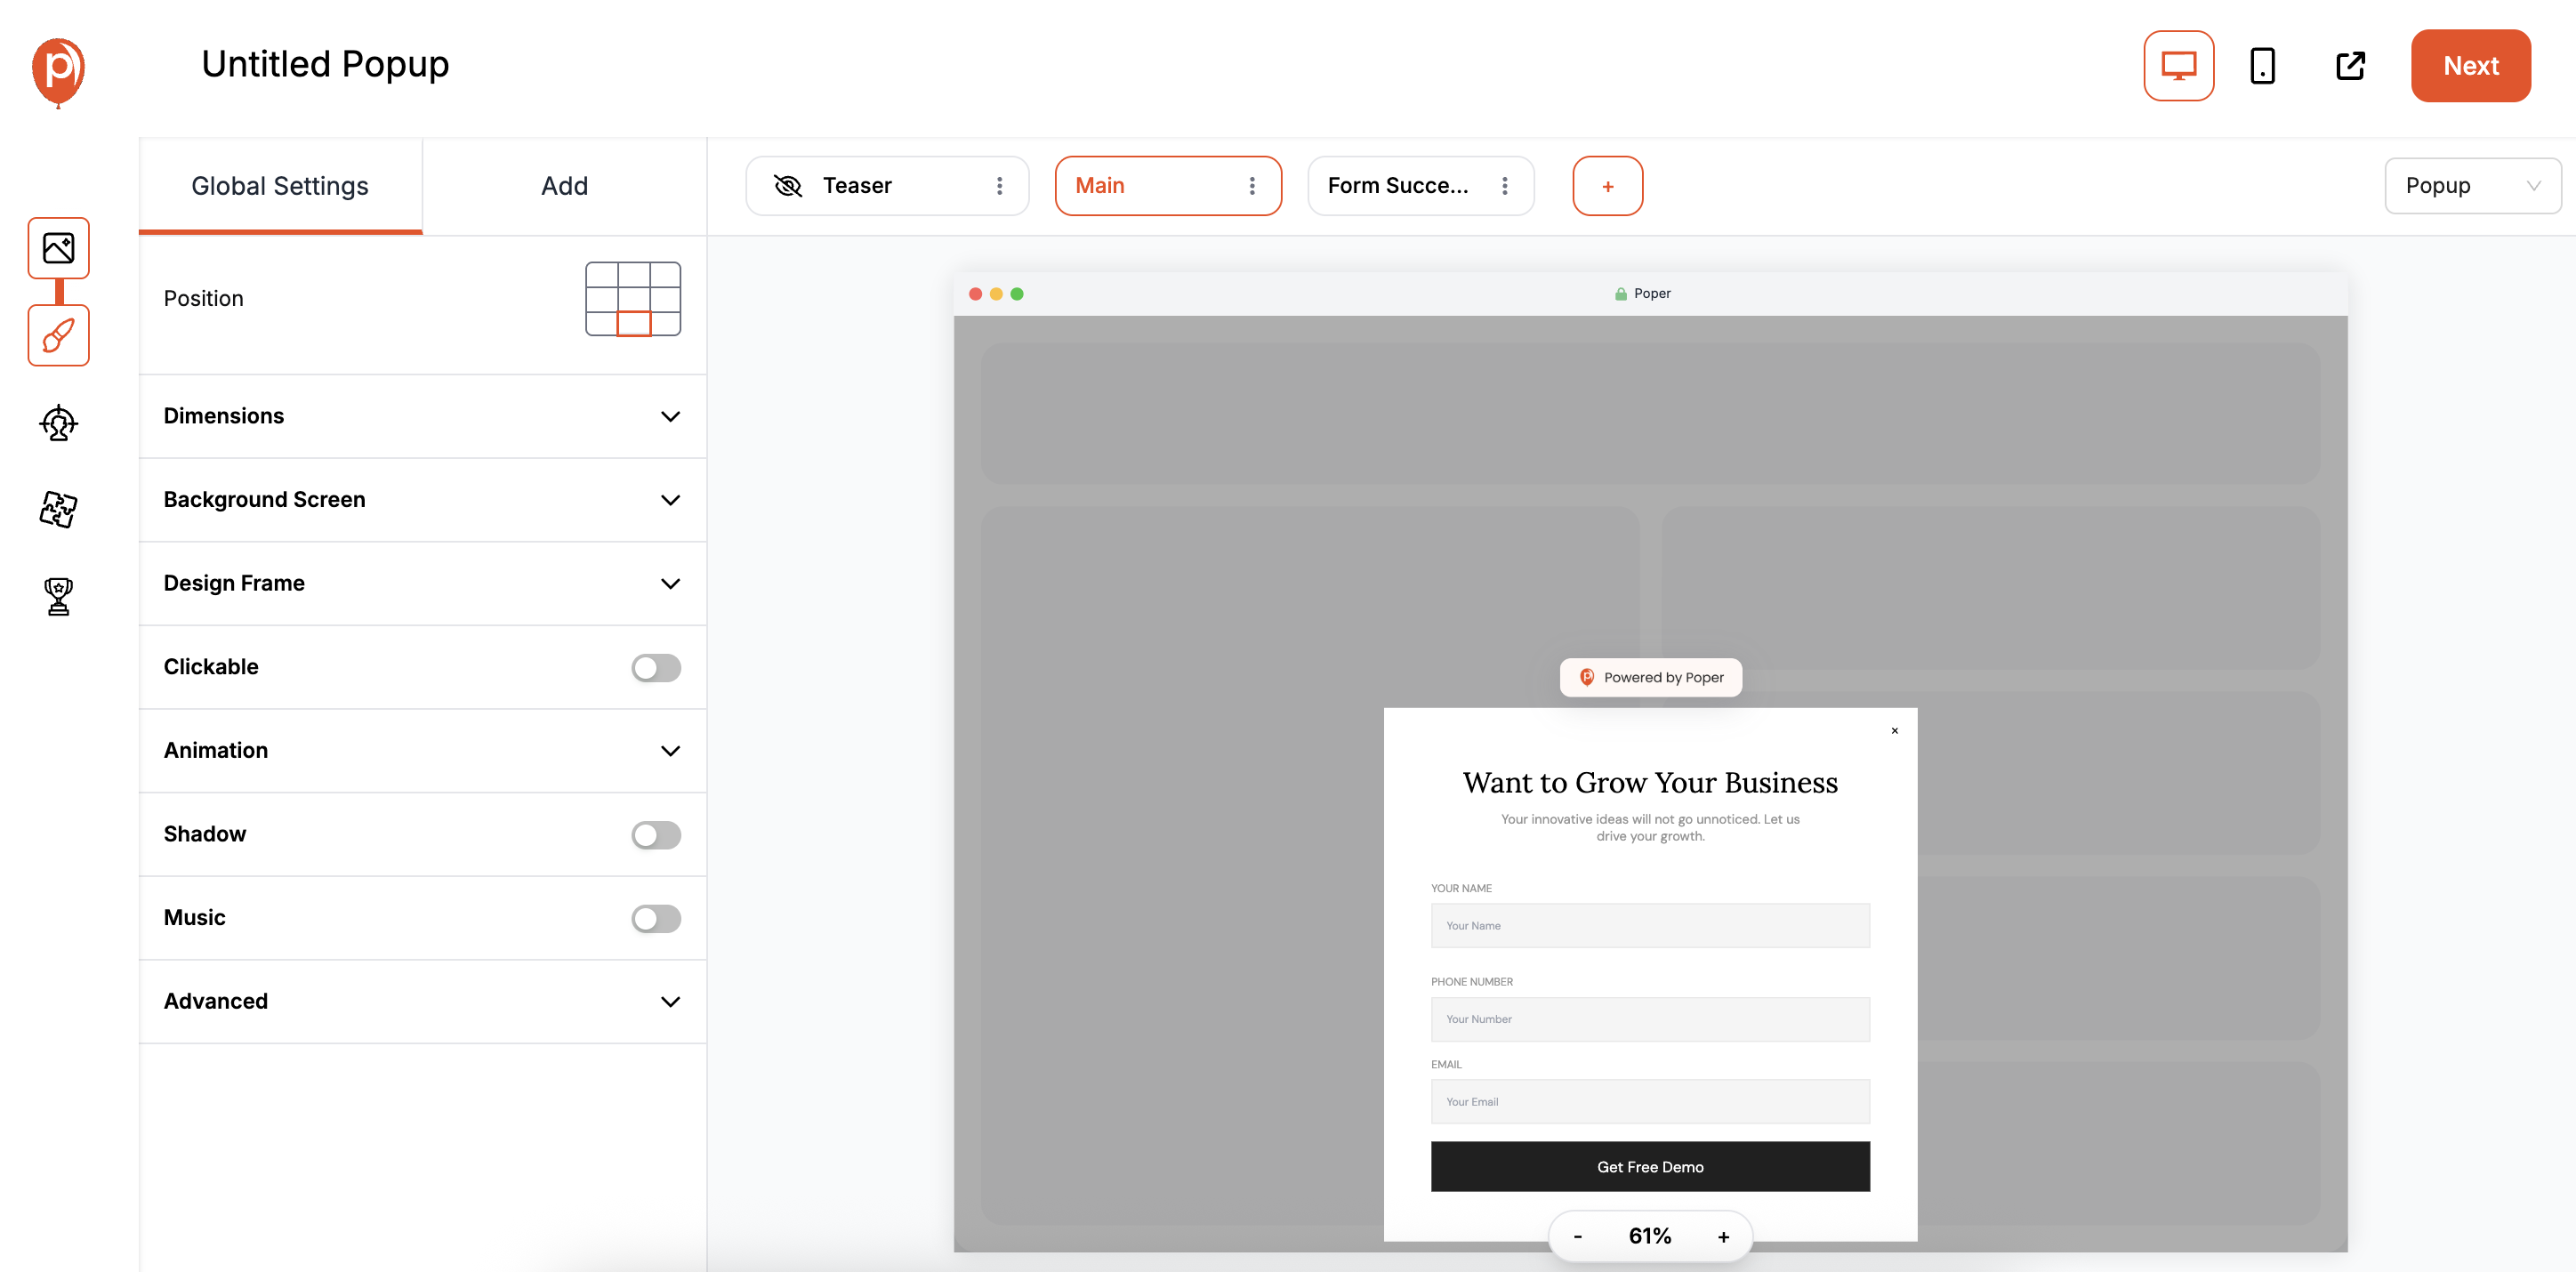Enable the Music toggle
2576x1272 pixels.
coord(656,918)
